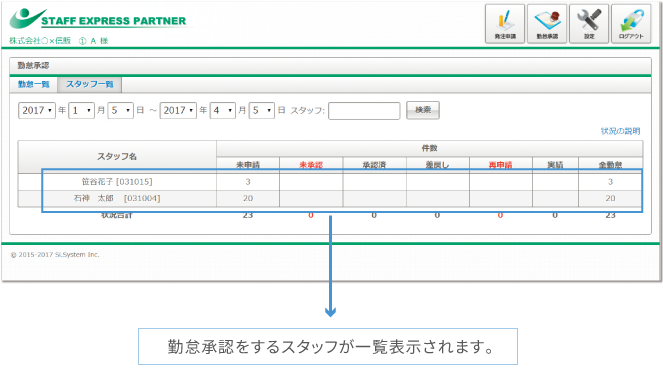Expand the start year 2017 dropdown
This screenshot has height=370, width=663.
[37, 110]
